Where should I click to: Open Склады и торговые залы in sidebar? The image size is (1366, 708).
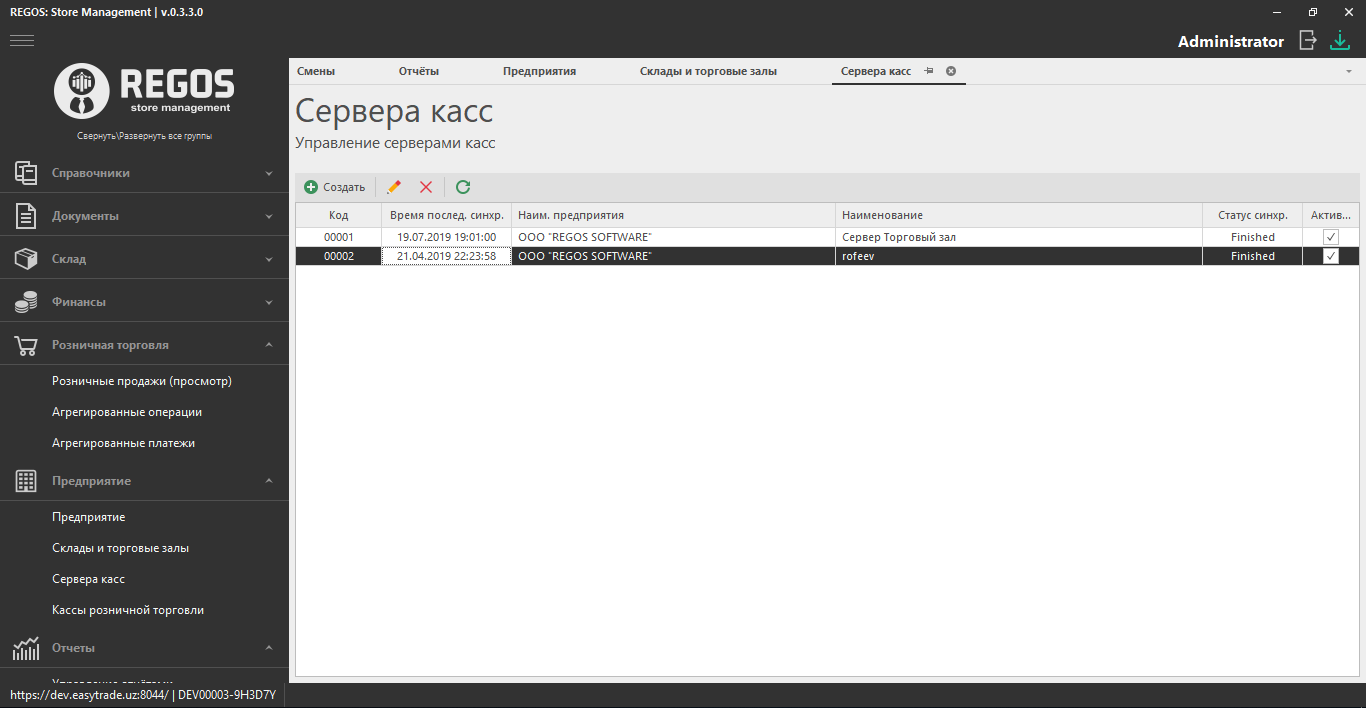tap(121, 548)
